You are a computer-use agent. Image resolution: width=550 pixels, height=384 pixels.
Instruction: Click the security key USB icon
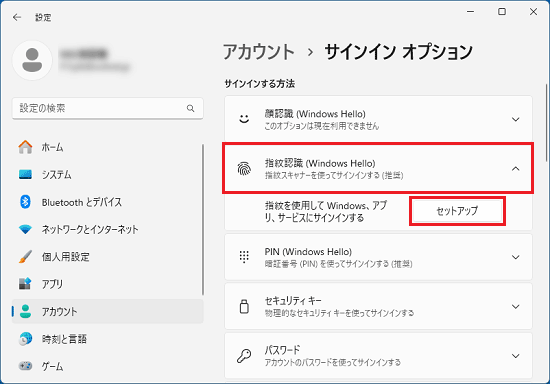point(244,306)
